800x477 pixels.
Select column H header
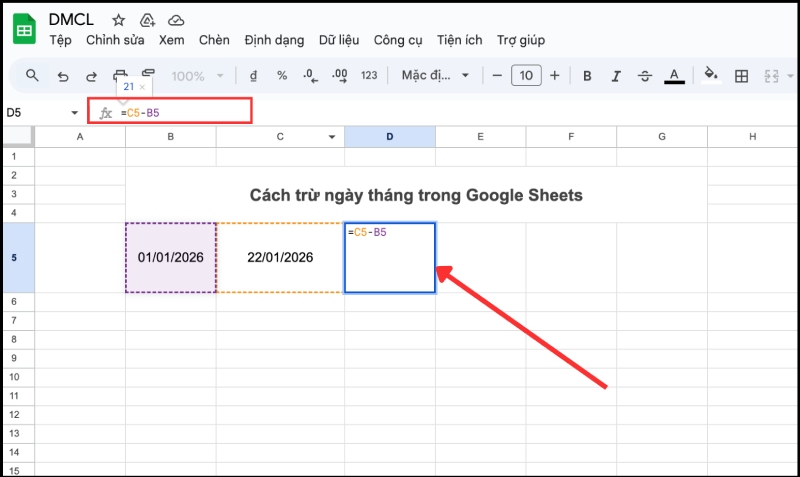click(753, 137)
